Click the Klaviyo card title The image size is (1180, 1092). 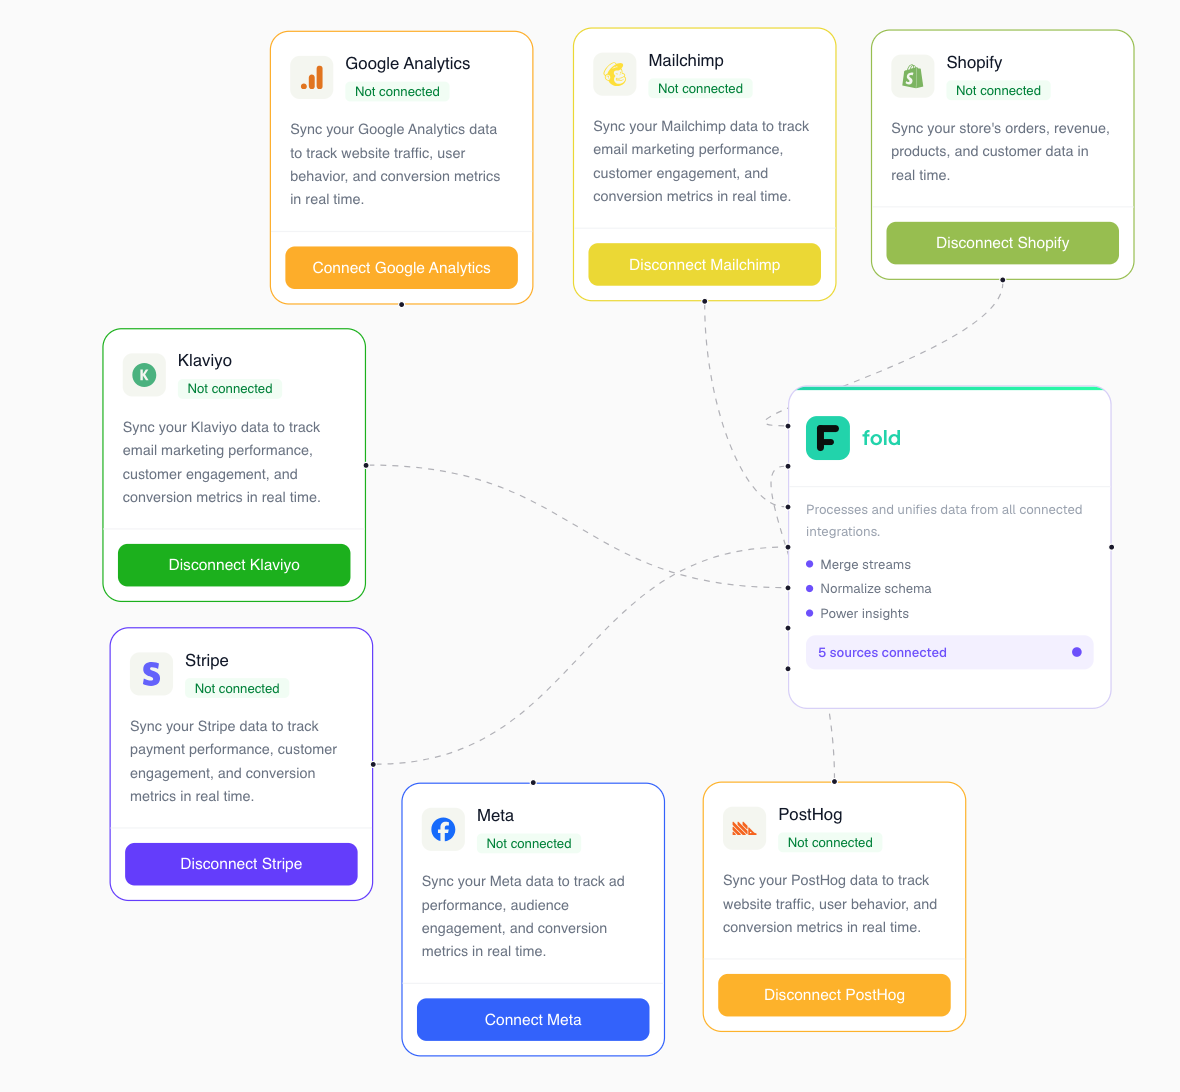(x=205, y=360)
